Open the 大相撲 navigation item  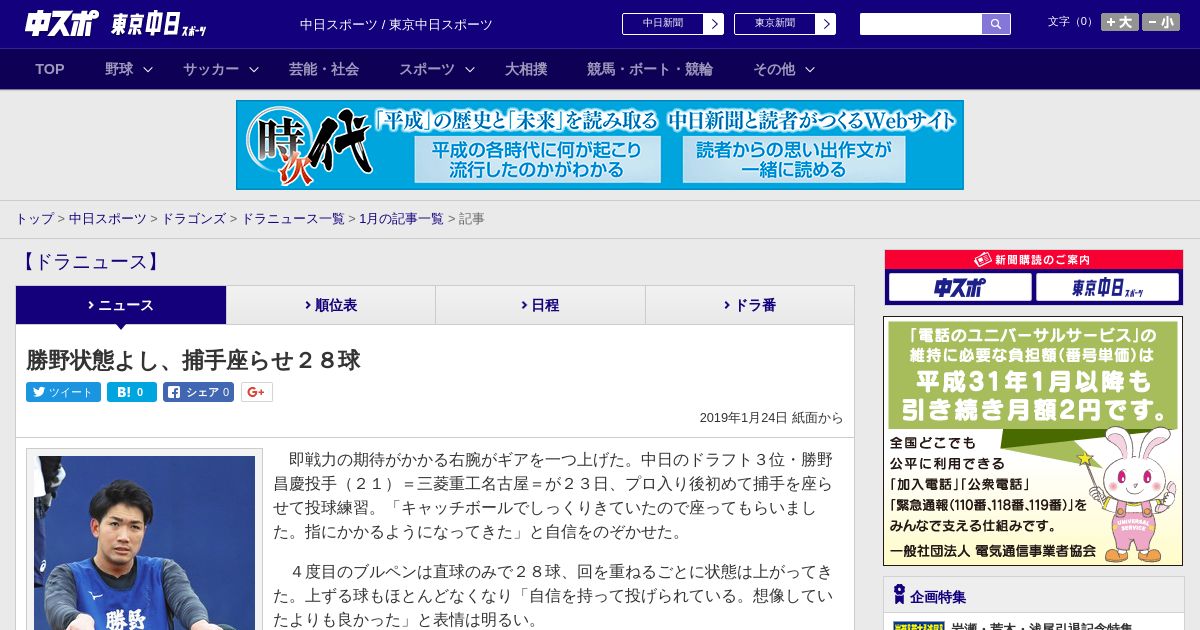pyautogui.click(x=526, y=69)
